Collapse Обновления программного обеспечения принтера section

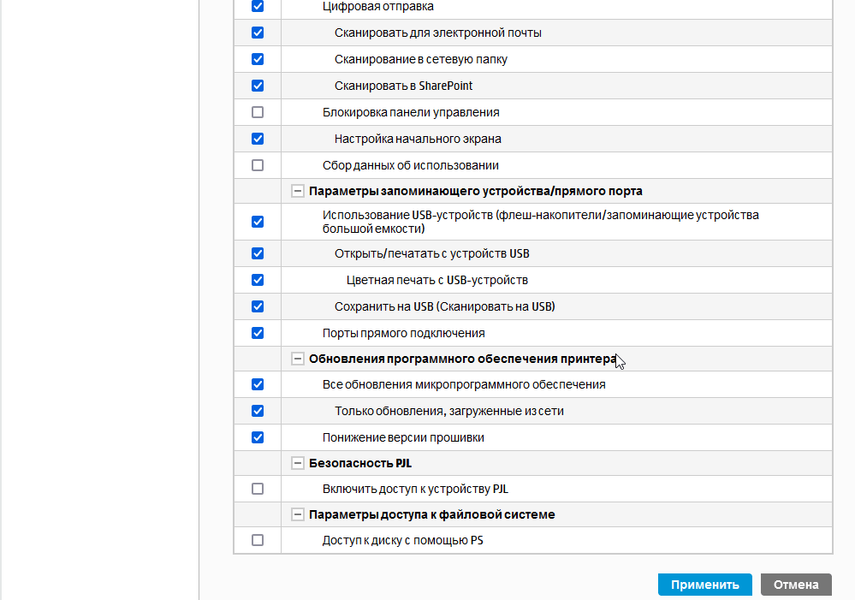click(x=297, y=358)
